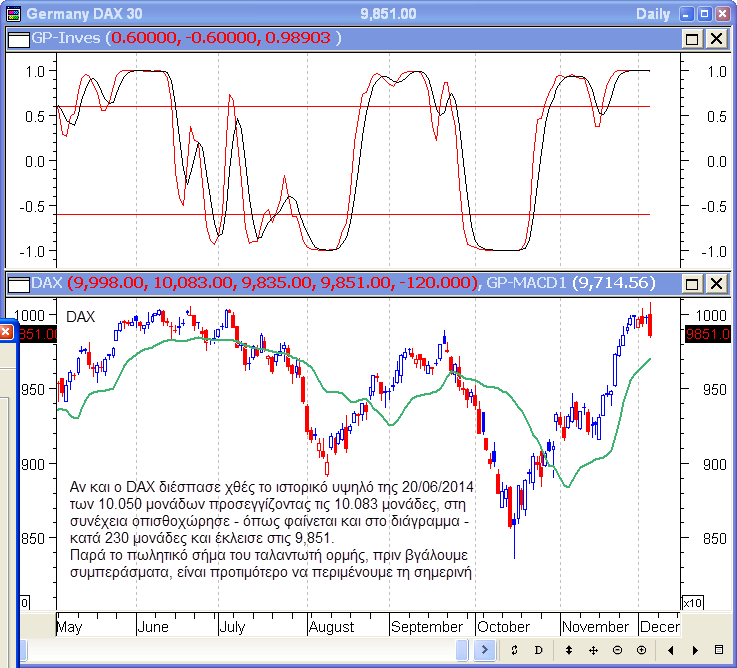Image resolution: width=737 pixels, height=668 pixels.
Task: Zoom in using the plus circle icon
Action: pos(641,651)
